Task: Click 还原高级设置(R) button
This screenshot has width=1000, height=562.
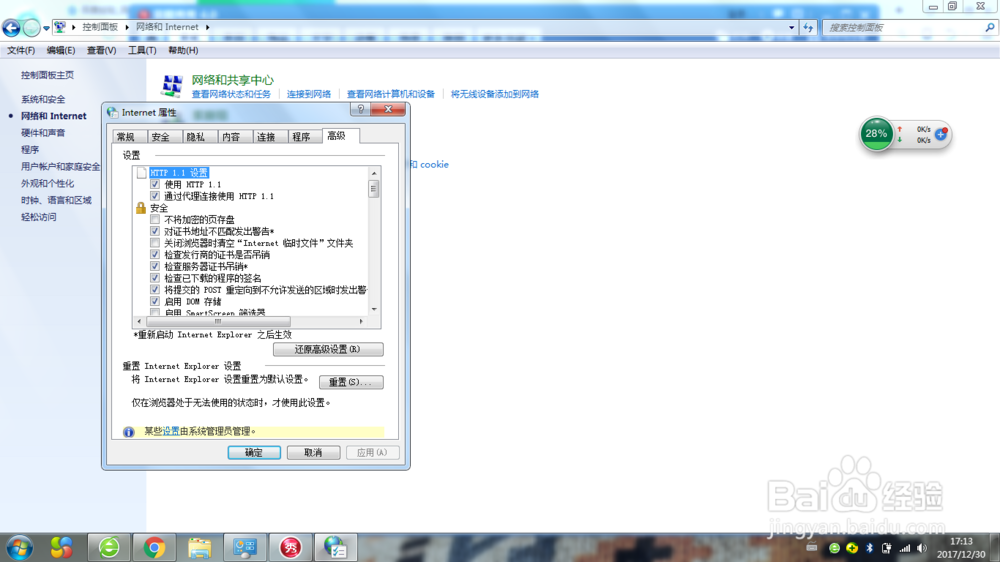Action: pos(328,350)
